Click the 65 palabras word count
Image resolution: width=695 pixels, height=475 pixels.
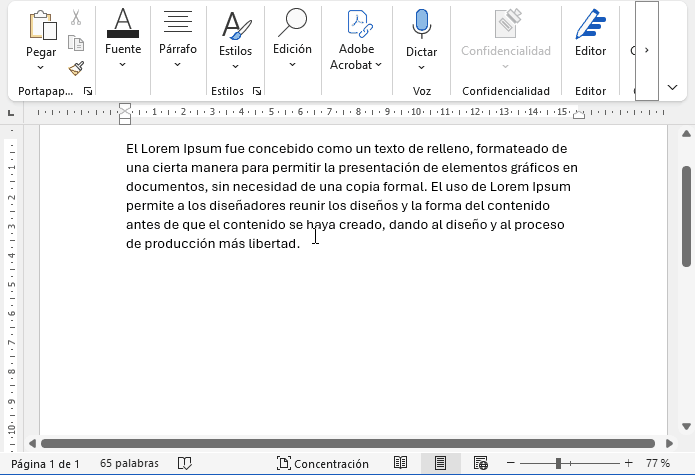[129, 464]
